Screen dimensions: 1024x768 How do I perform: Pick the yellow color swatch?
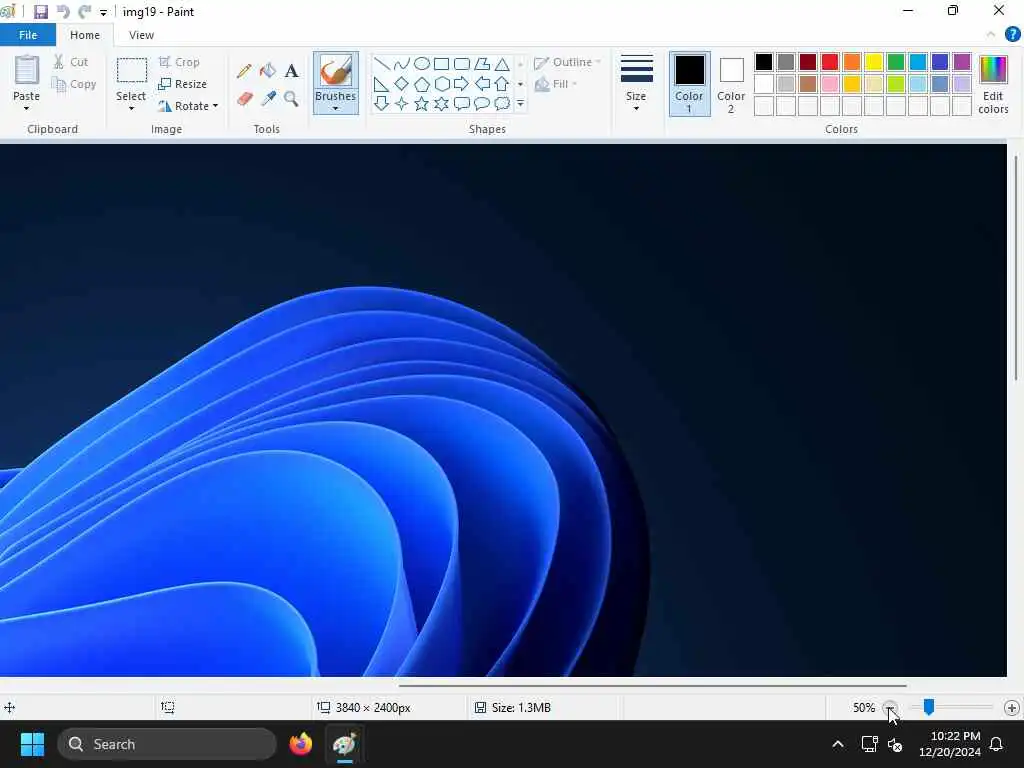(x=874, y=62)
